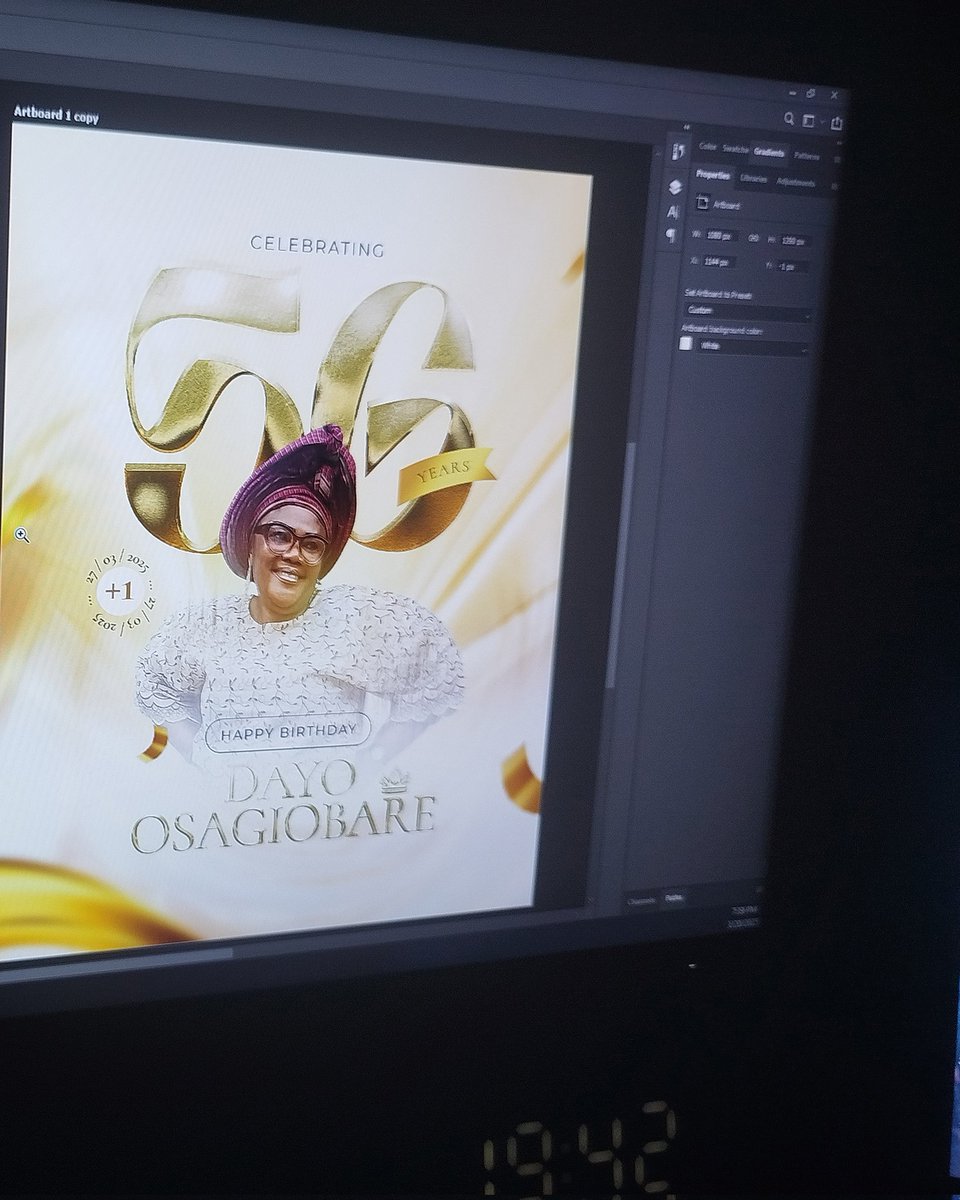Open the Gradients panel flyout menu
Viewport: 960px width, 1200px height.
[x=837, y=158]
